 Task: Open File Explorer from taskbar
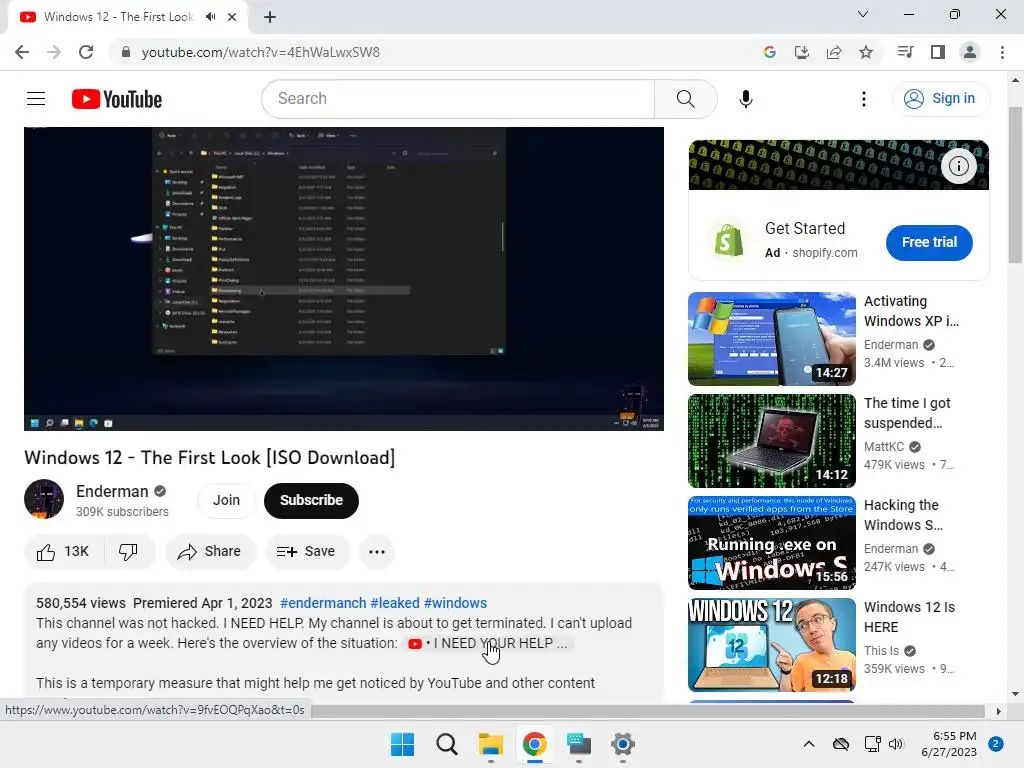pos(490,744)
